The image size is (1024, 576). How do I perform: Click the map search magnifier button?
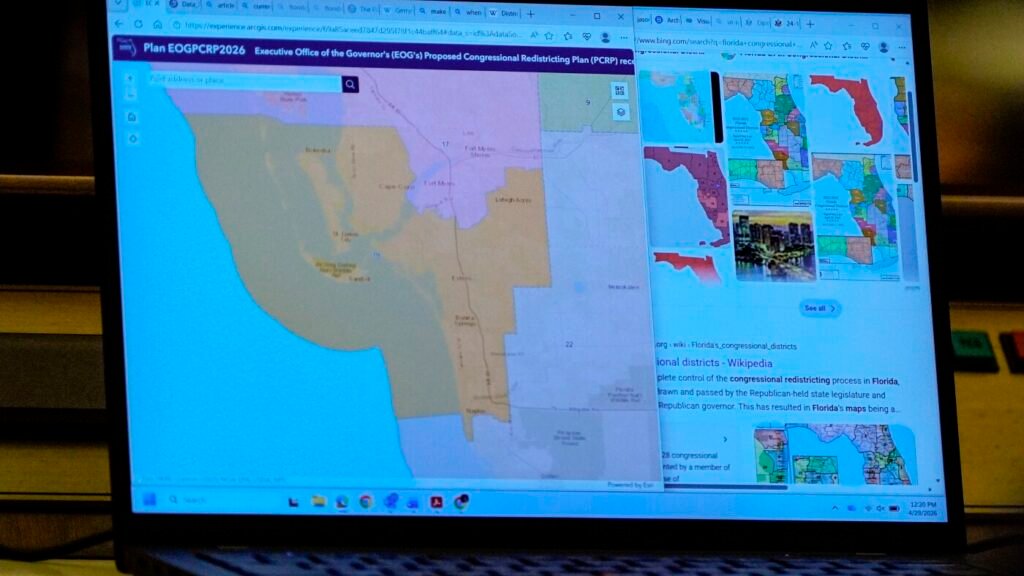[350, 85]
